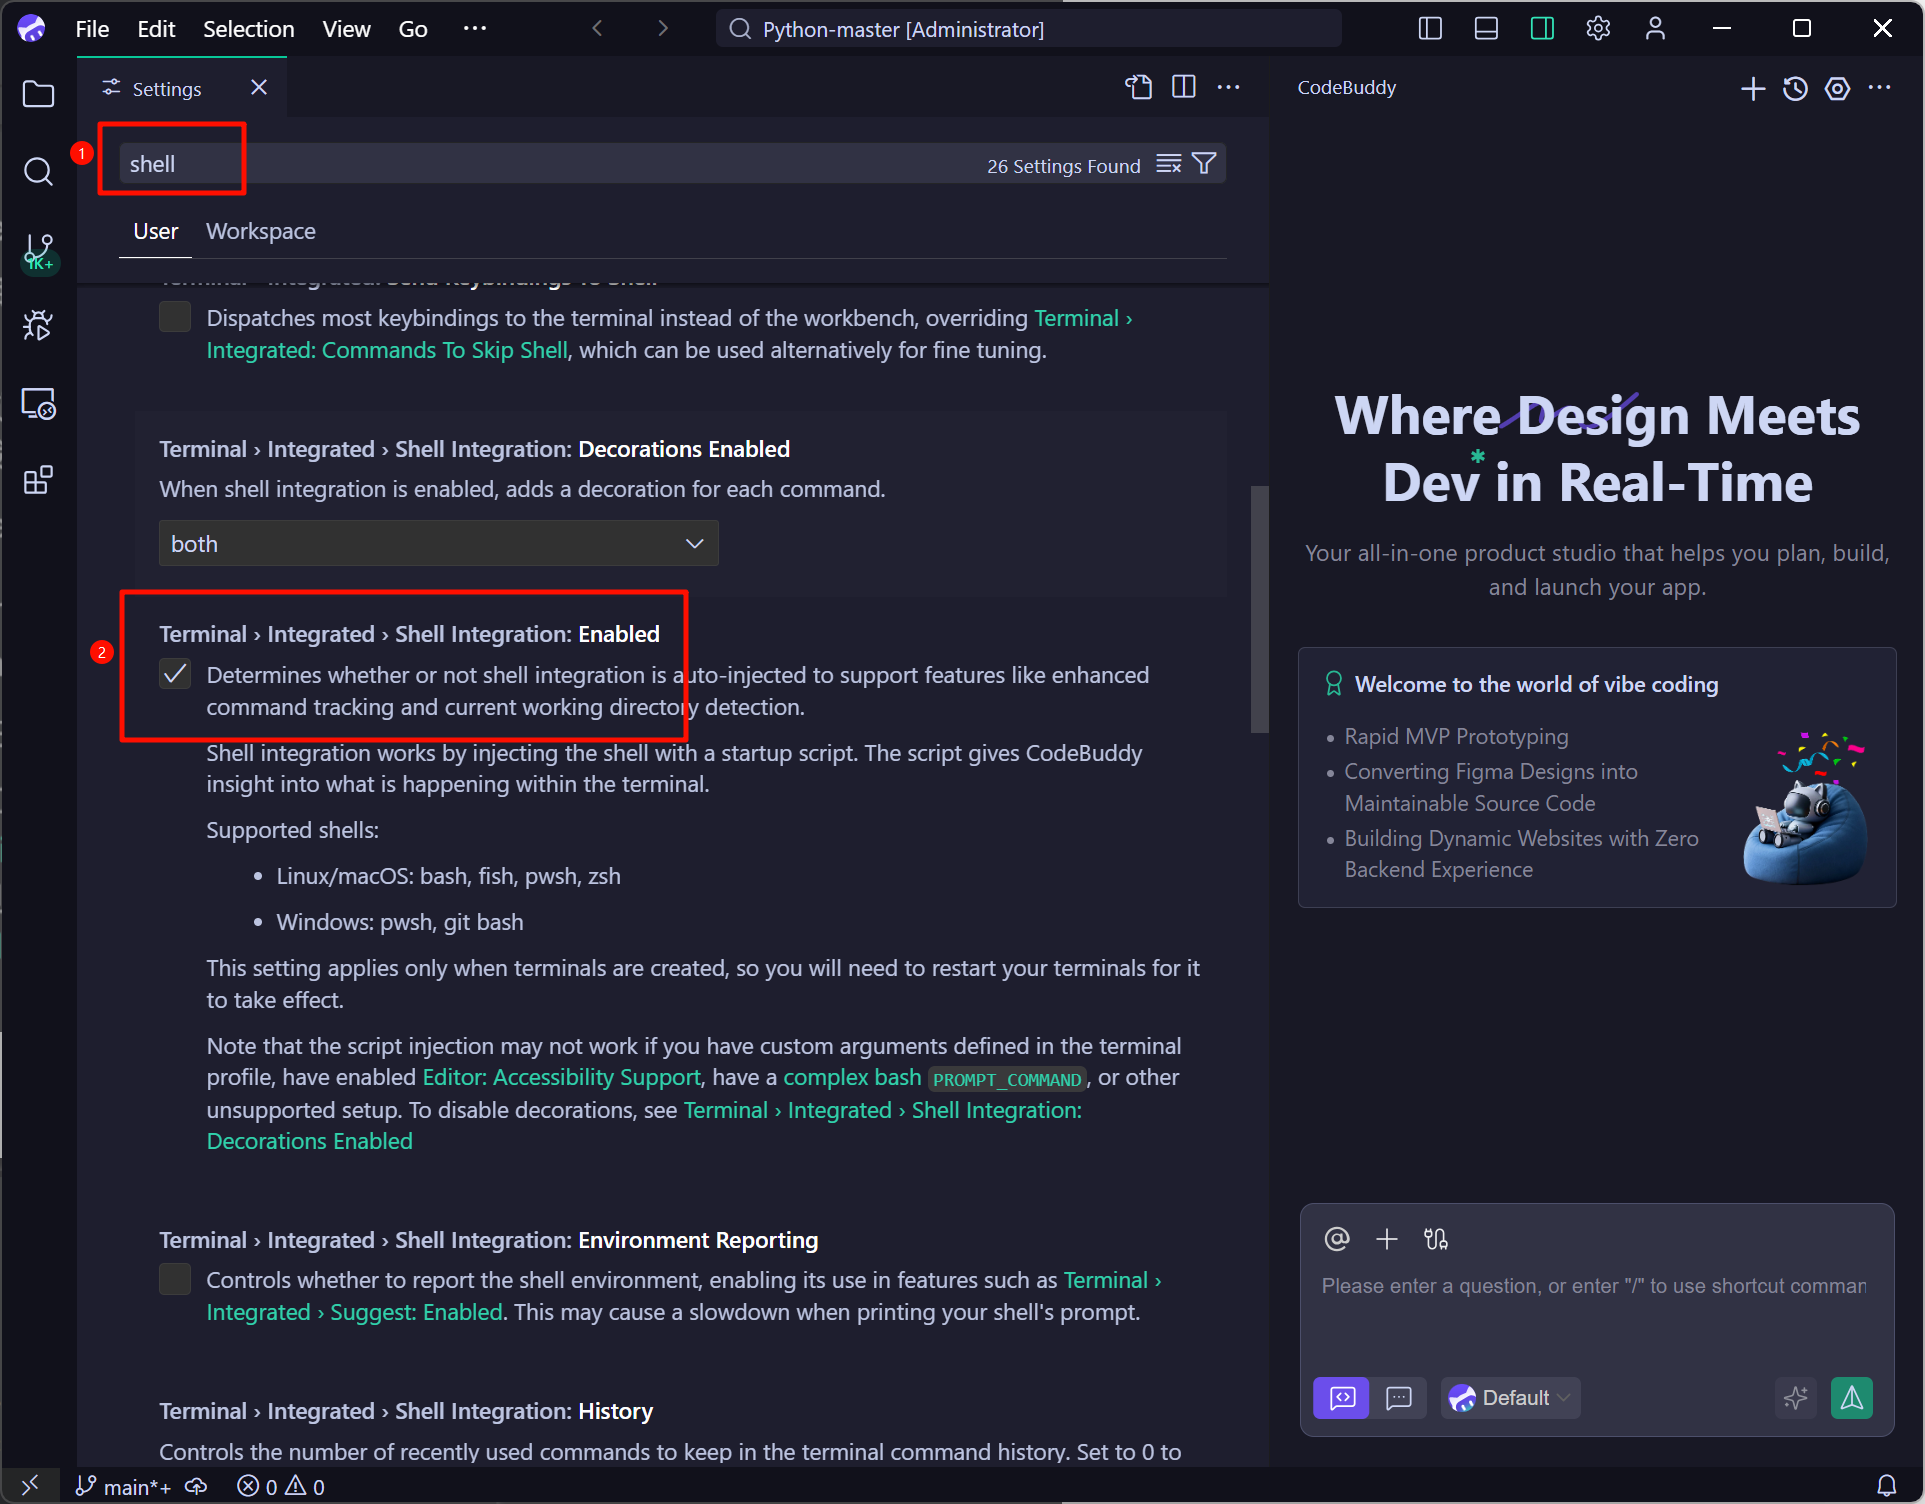1925x1504 pixels.
Task: Open Run and Debug bug icon
Action: click(x=38, y=325)
